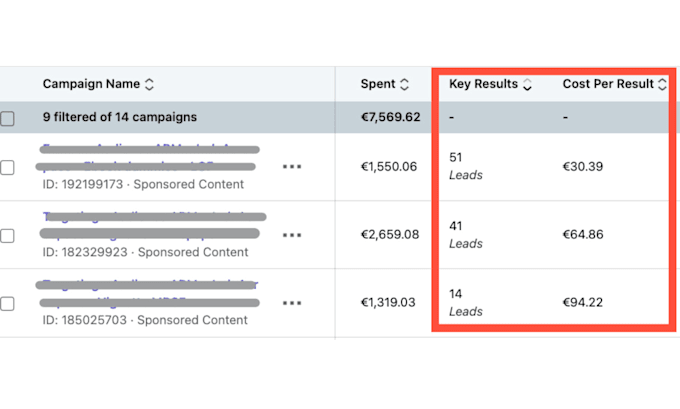Open more options for campaign 192199173
The width and height of the screenshot is (680, 409).
292,167
